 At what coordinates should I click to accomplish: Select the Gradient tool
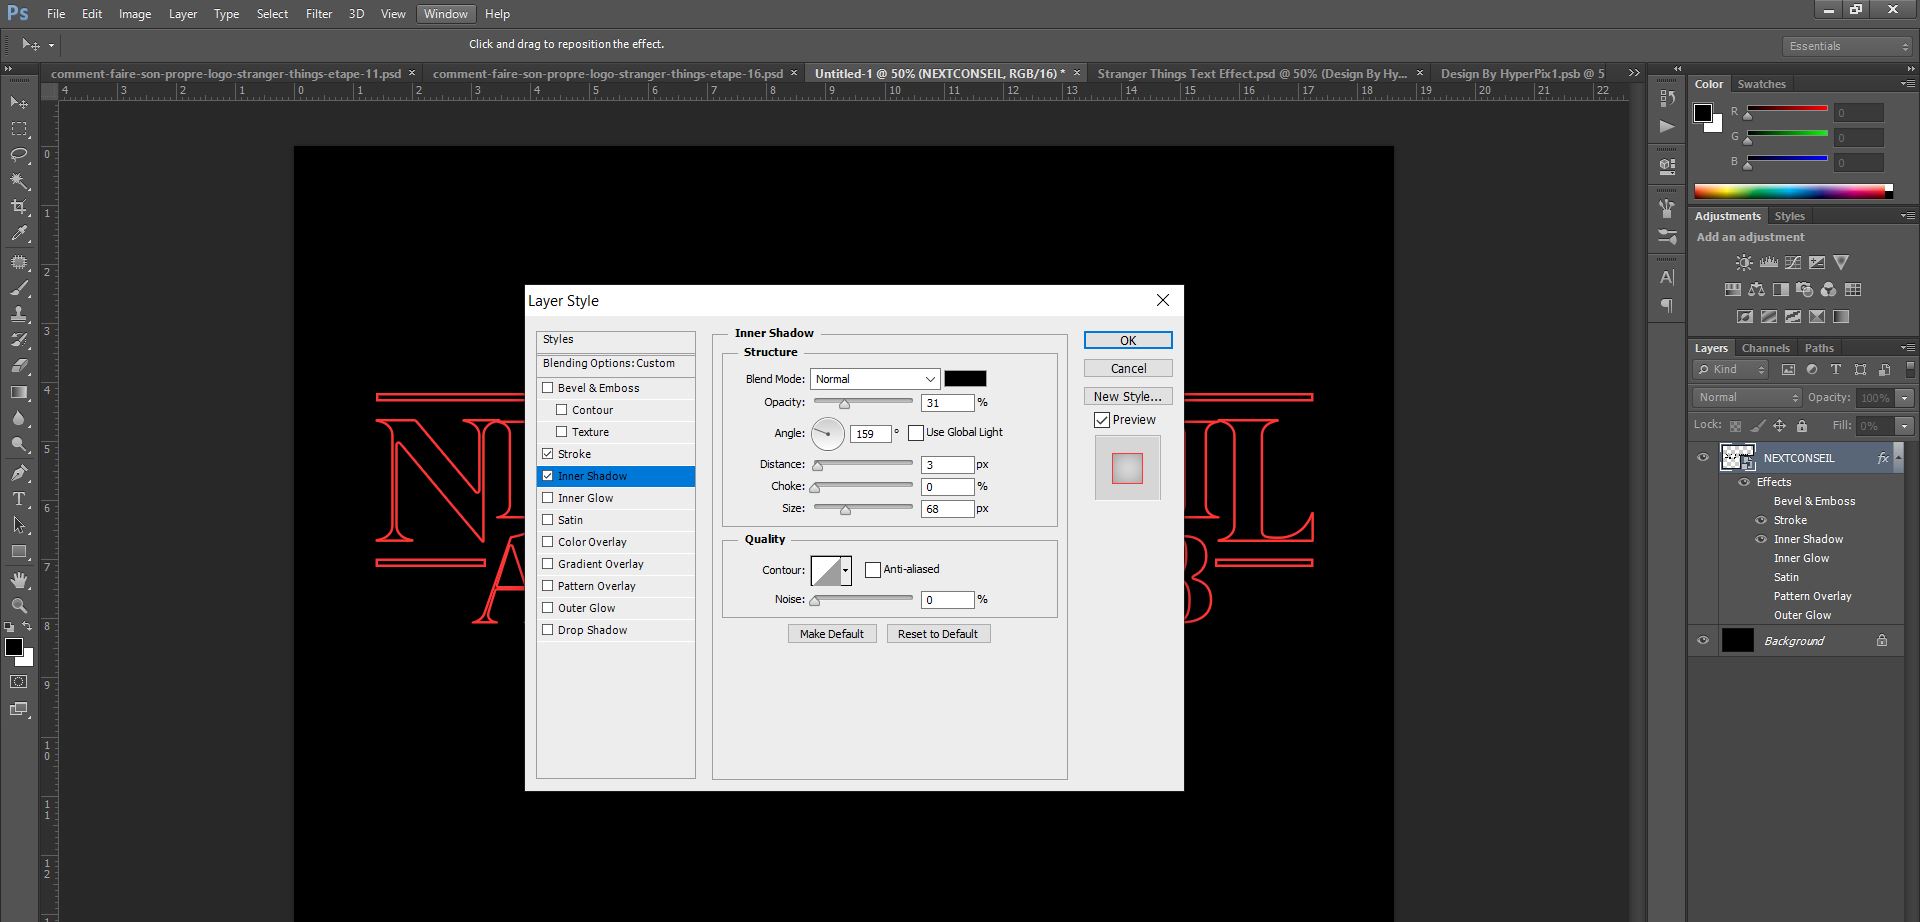[x=19, y=392]
